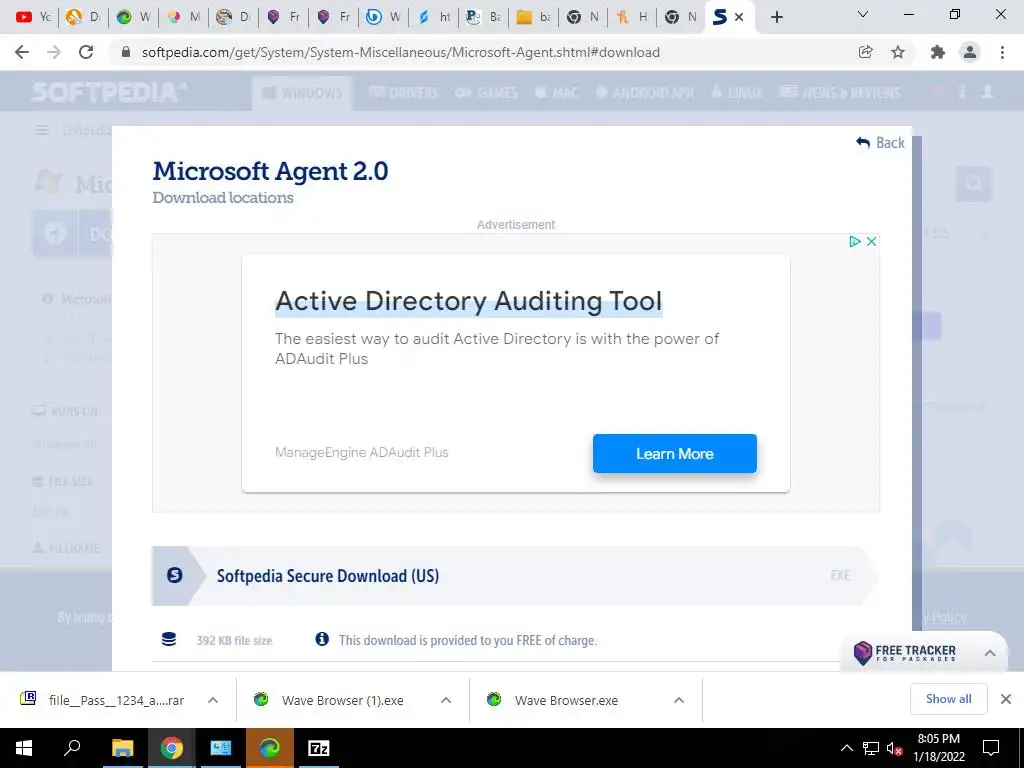Image resolution: width=1024 pixels, height=768 pixels.
Task: Click the AdChoices triangle icon
Action: [855, 242]
